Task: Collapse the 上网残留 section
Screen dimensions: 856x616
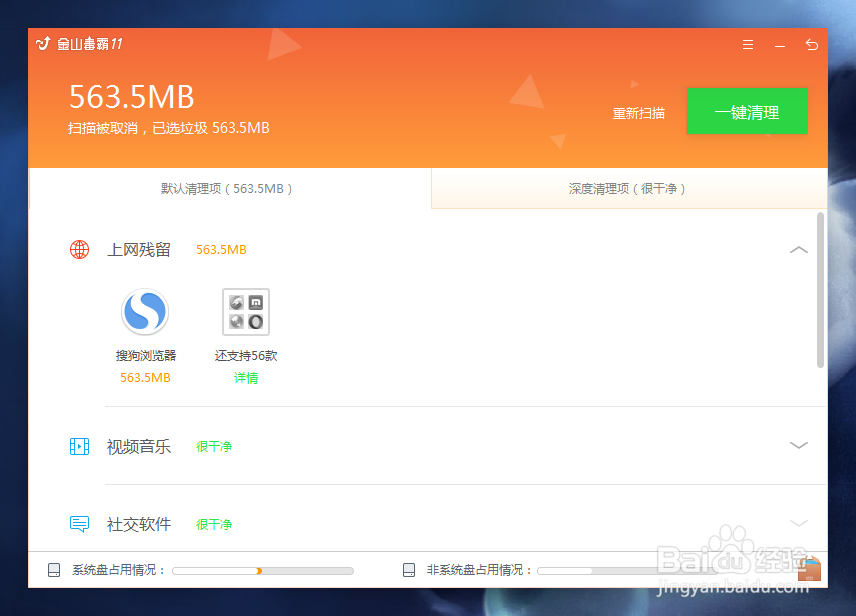Action: click(799, 250)
